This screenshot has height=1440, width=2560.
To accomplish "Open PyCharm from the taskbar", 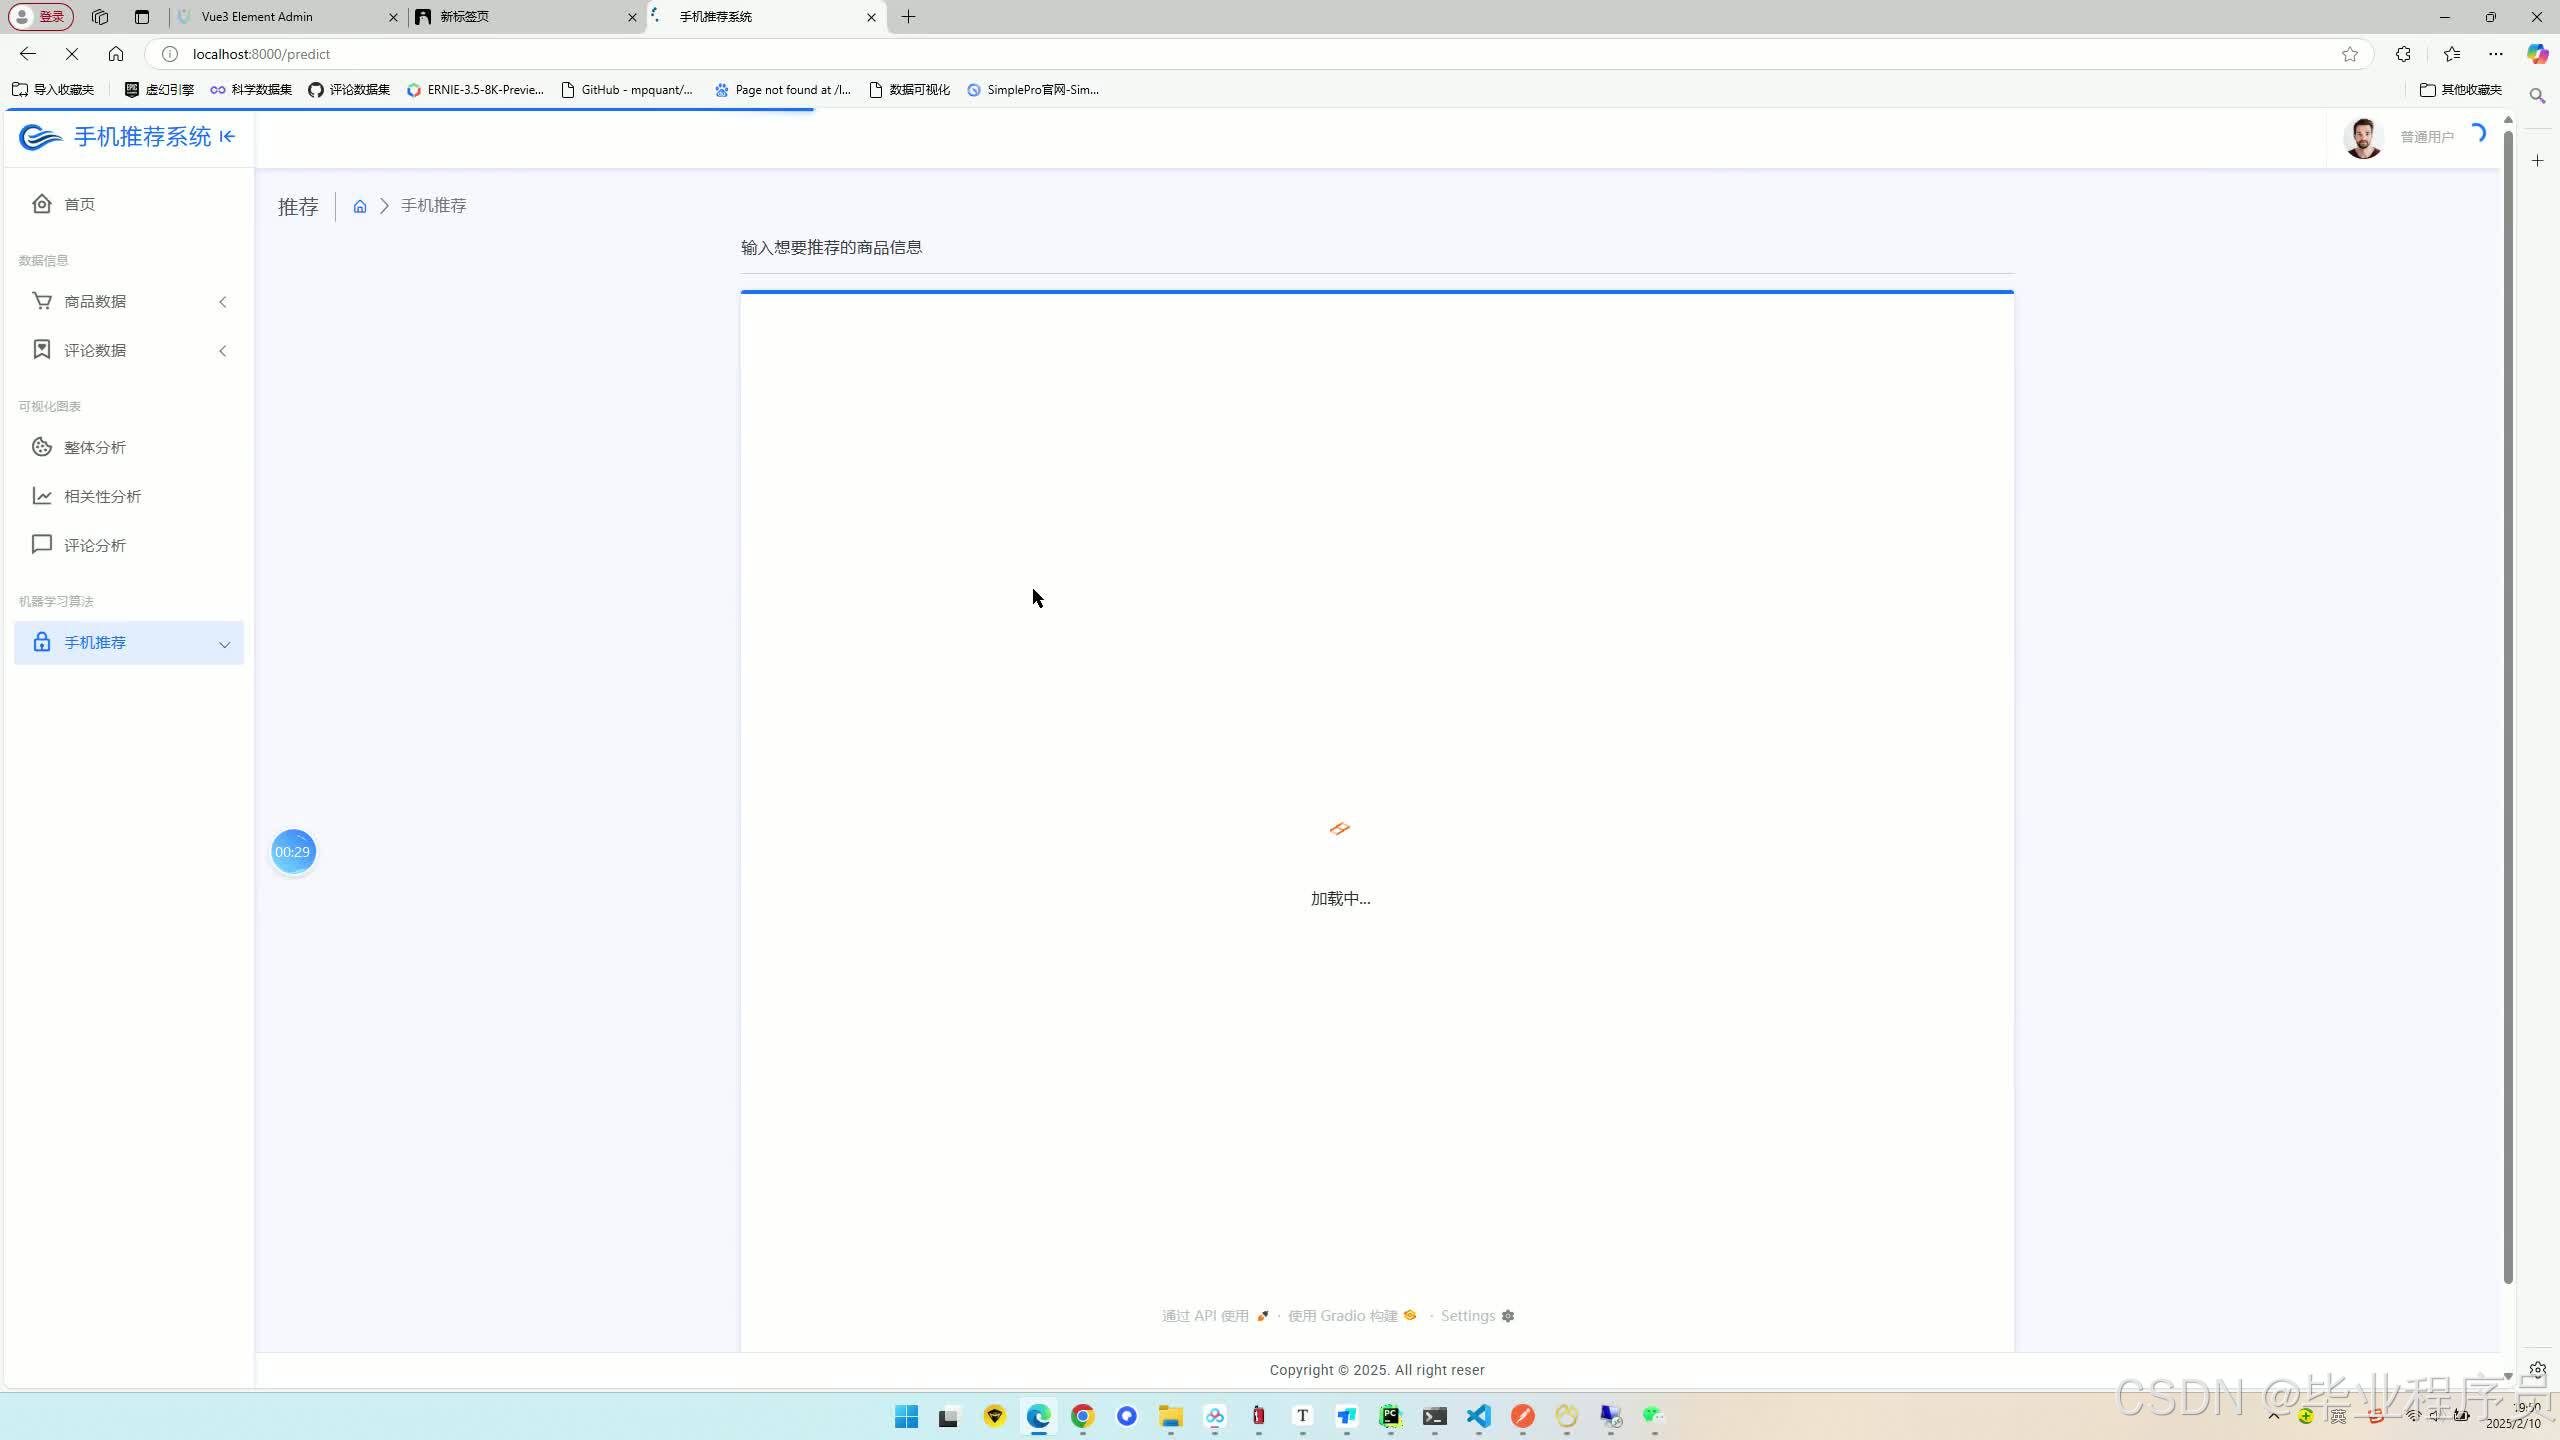I will click(1391, 1416).
